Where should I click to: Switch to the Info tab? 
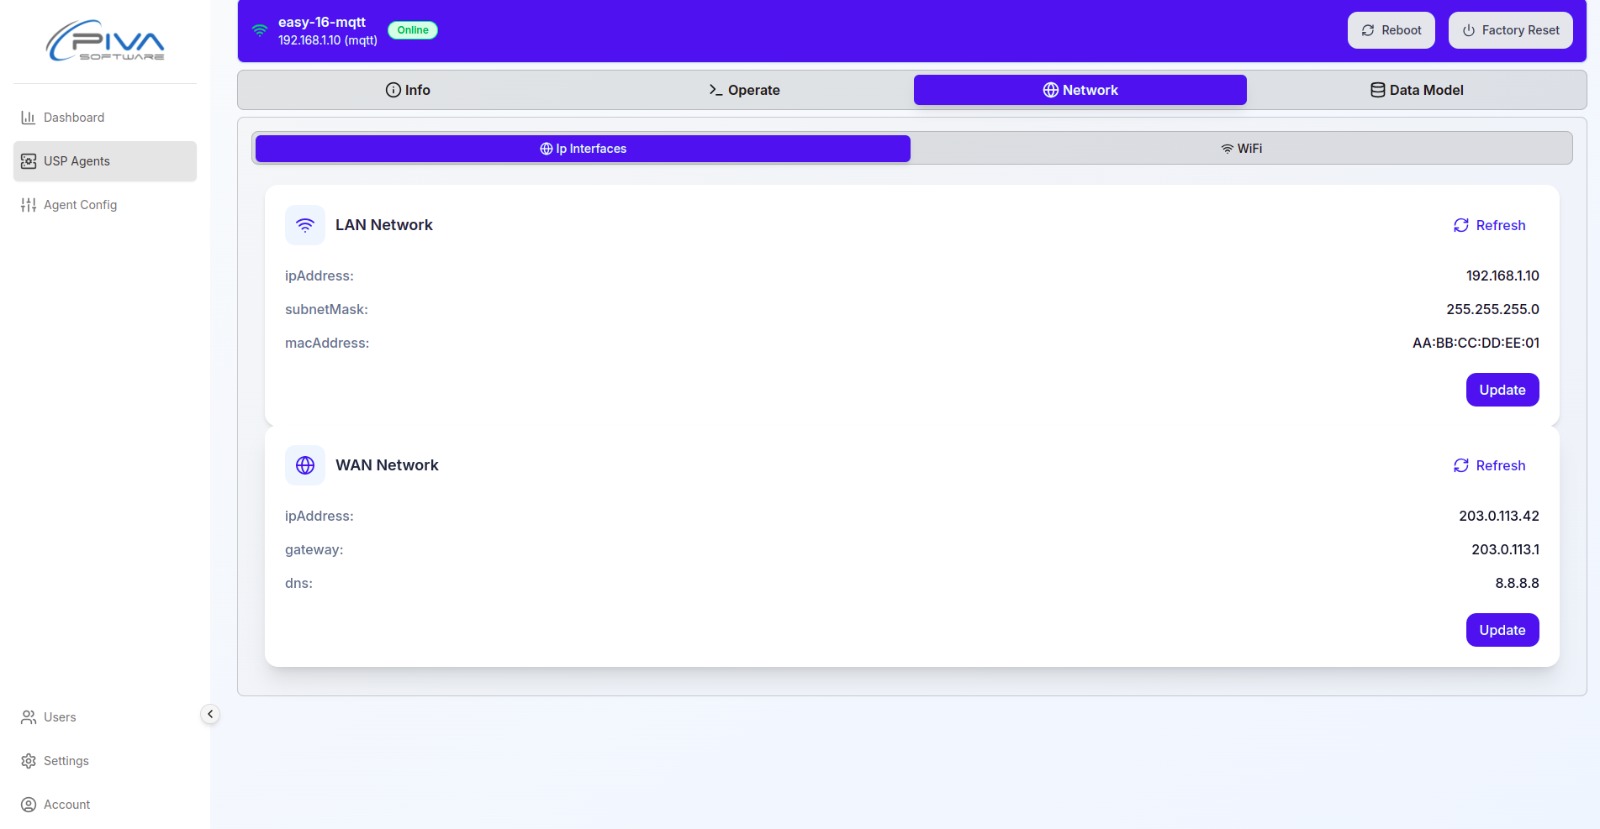pyautogui.click(x=408, y=90)
